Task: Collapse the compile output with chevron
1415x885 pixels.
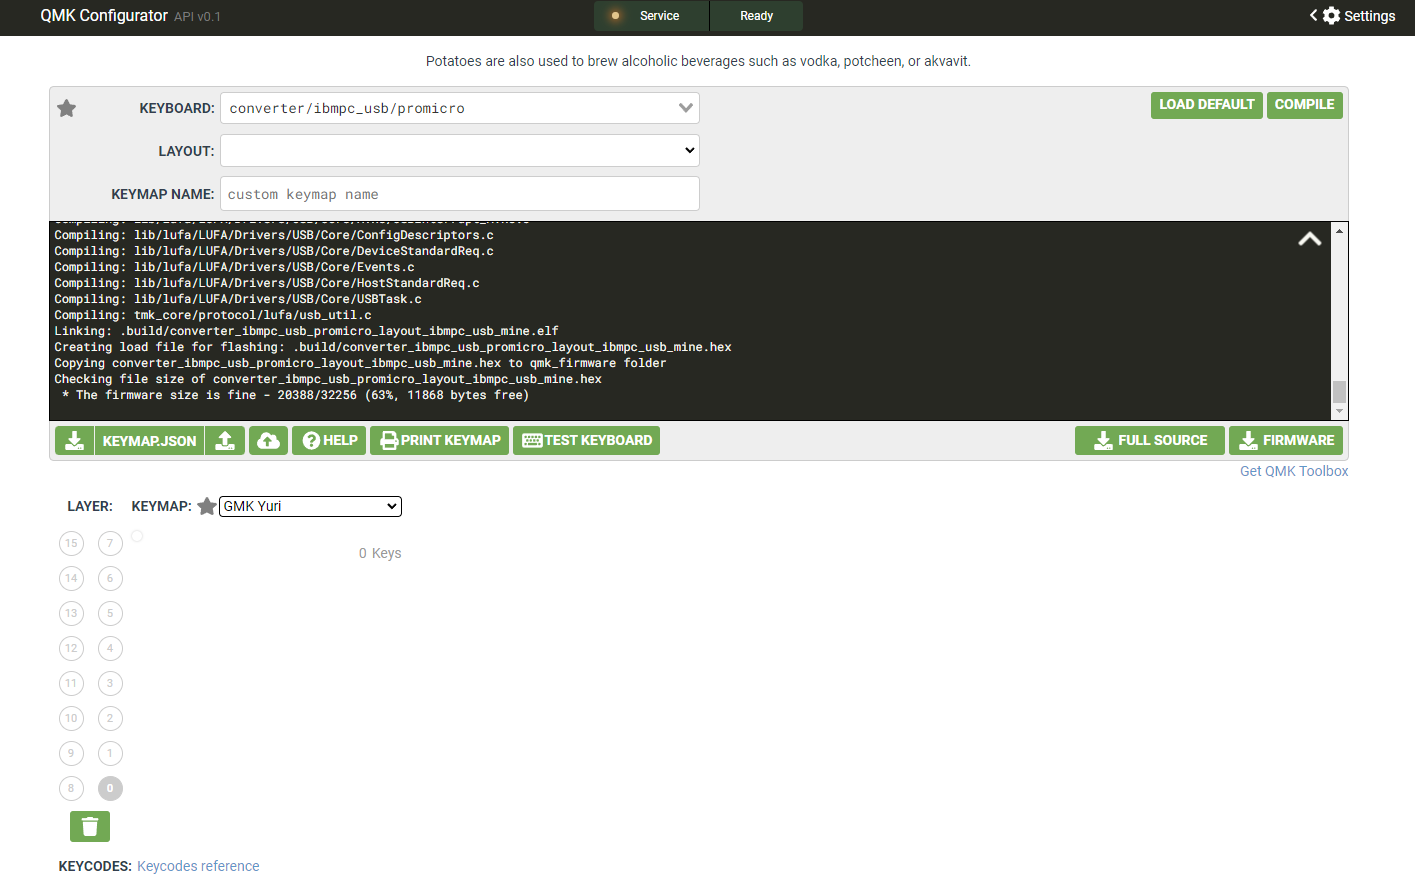Action: 1309,239
